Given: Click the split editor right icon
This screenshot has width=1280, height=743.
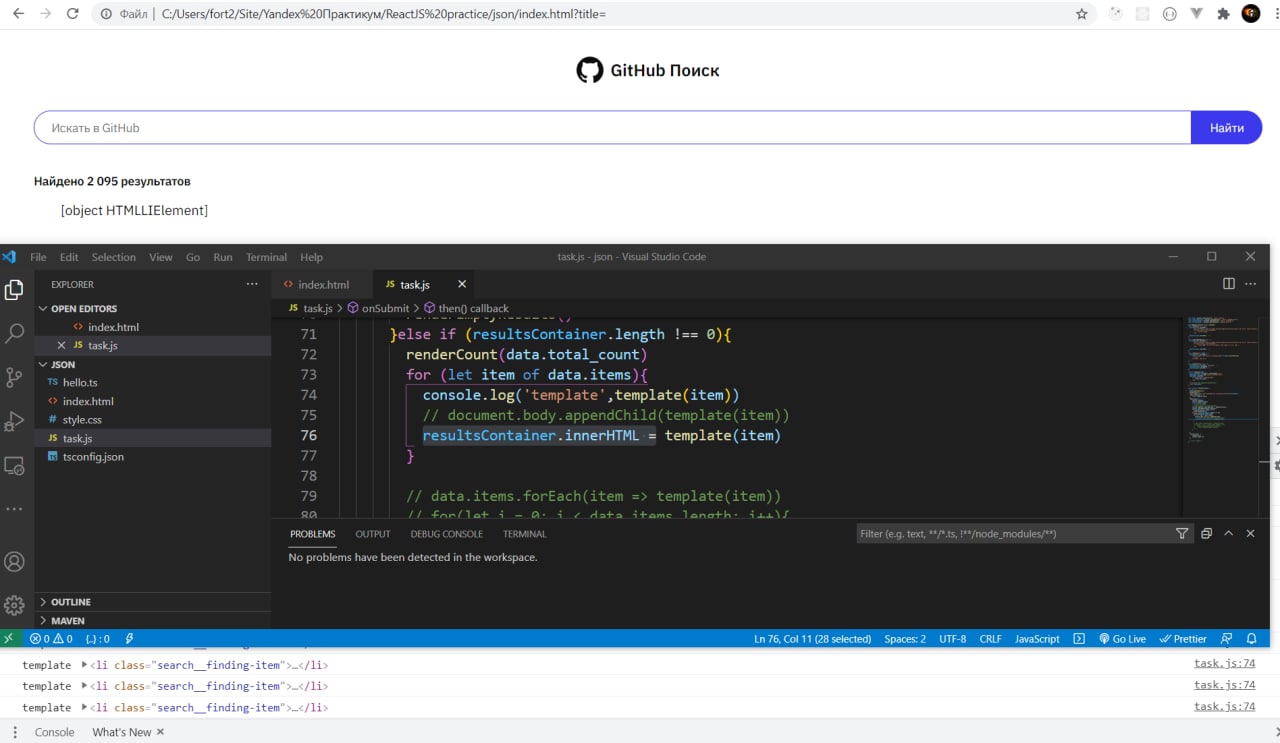Looking at the screenshot, I should coord(1229,284).
